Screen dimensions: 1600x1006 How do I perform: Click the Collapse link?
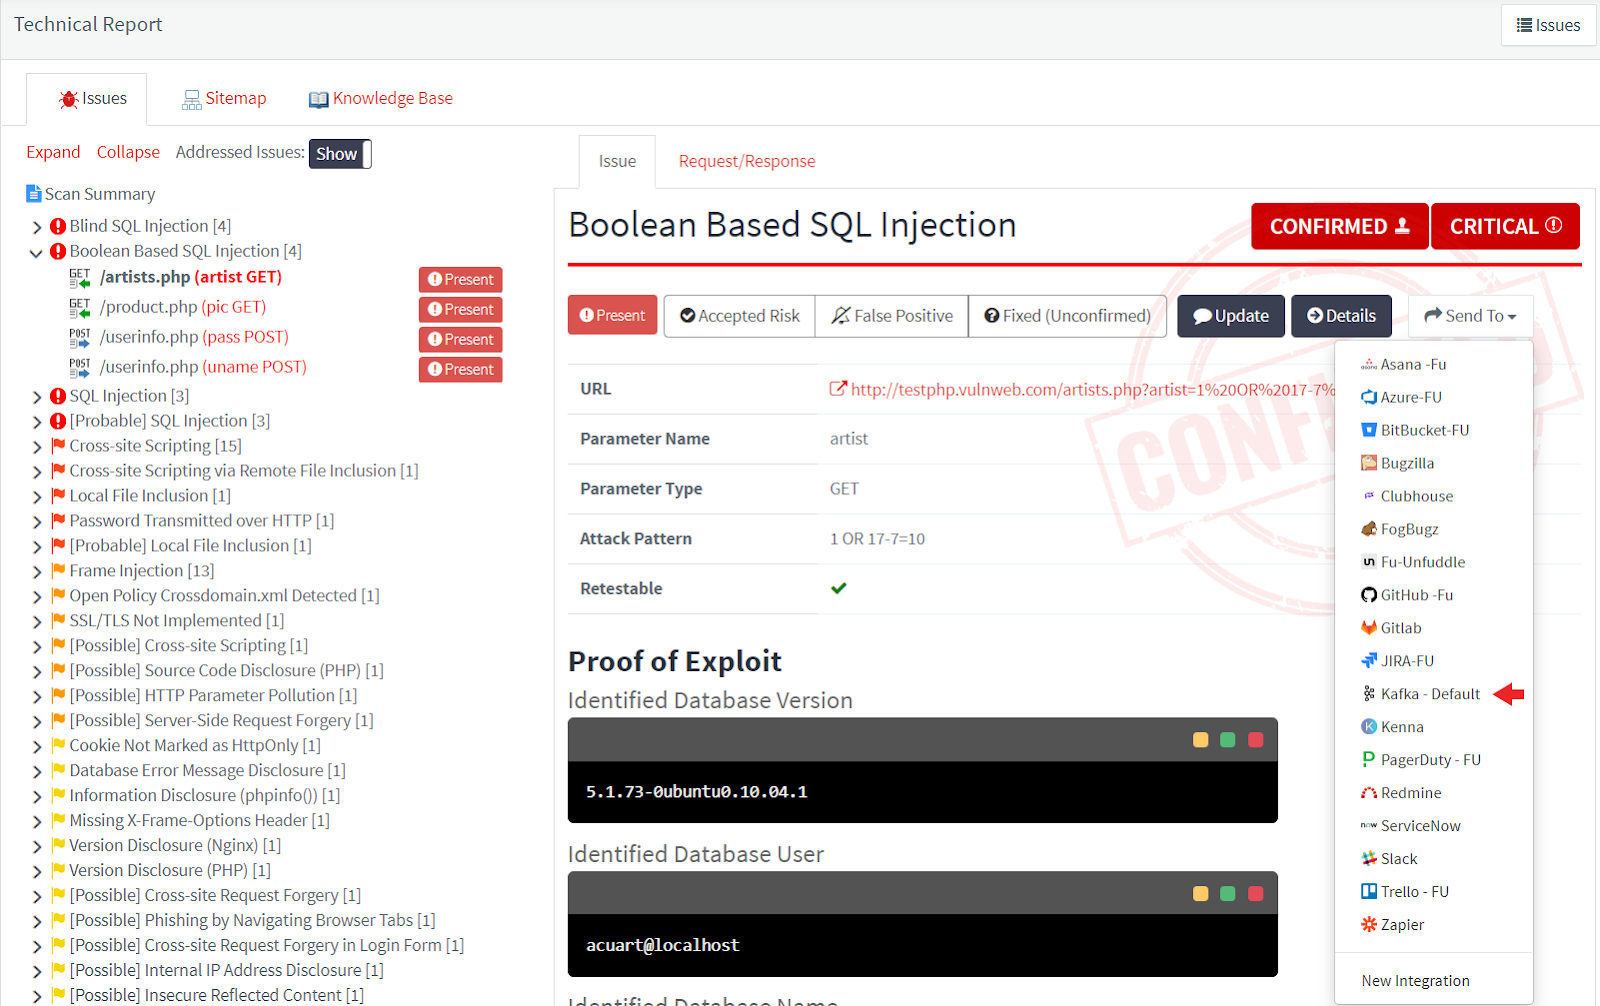click(128, 152)
